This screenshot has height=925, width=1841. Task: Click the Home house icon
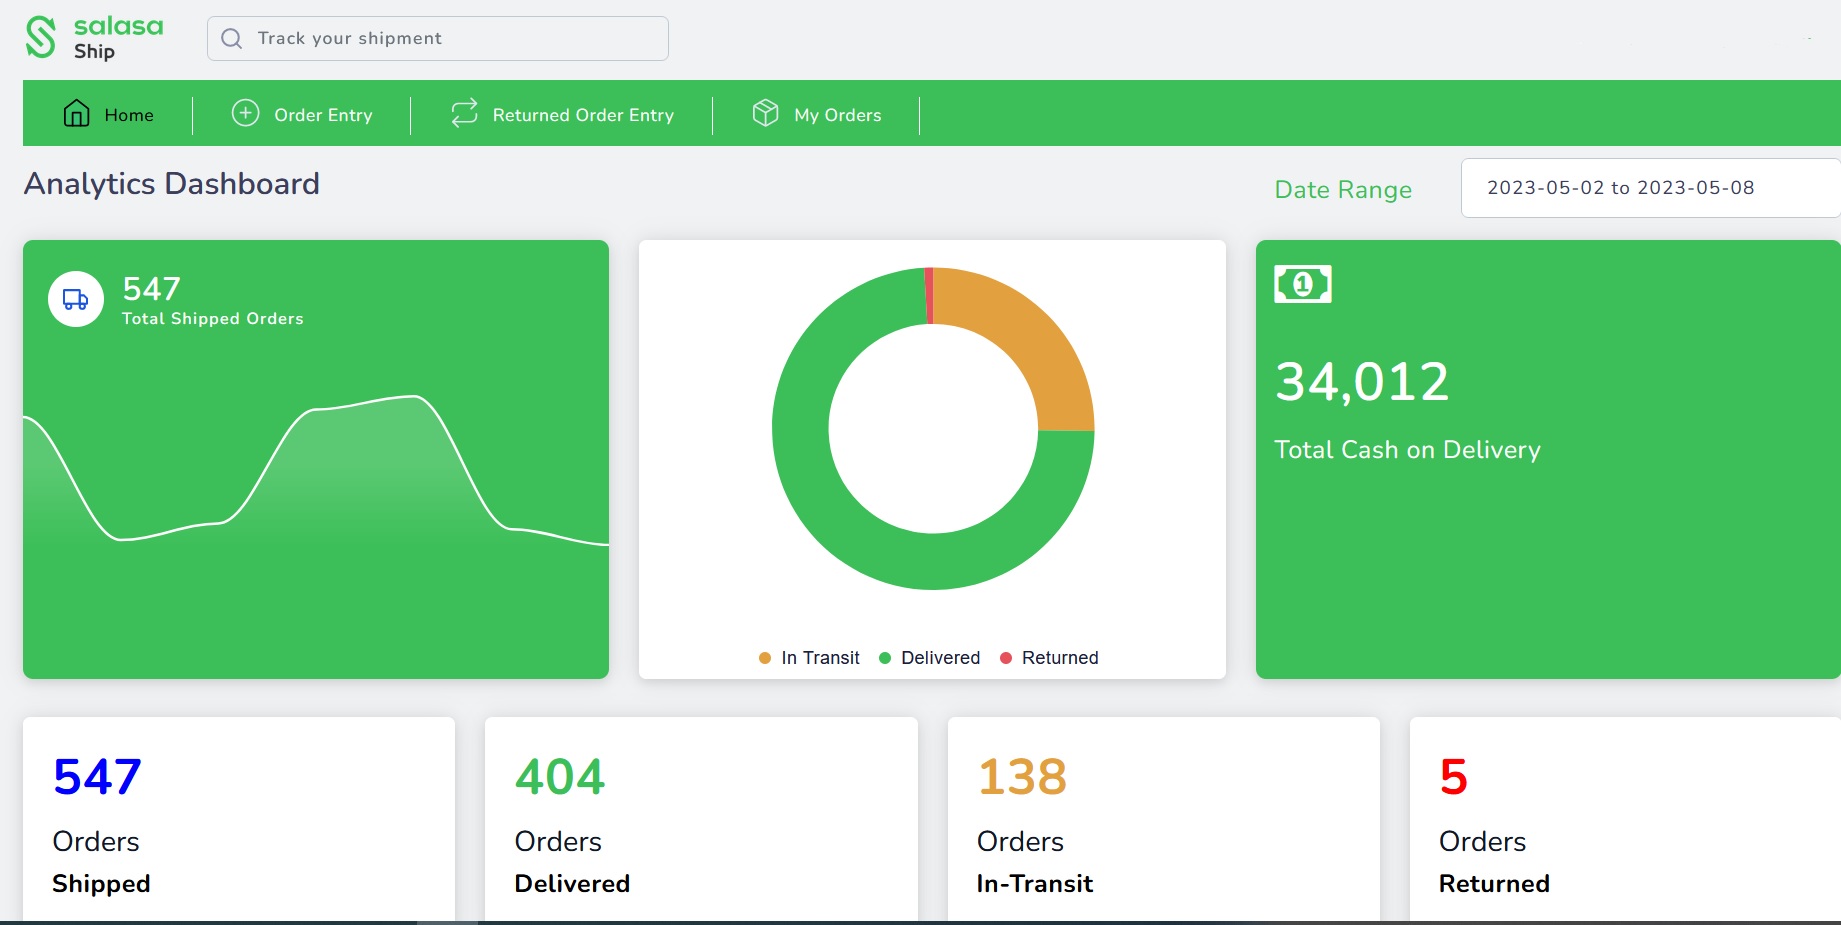tap(77, 114)
